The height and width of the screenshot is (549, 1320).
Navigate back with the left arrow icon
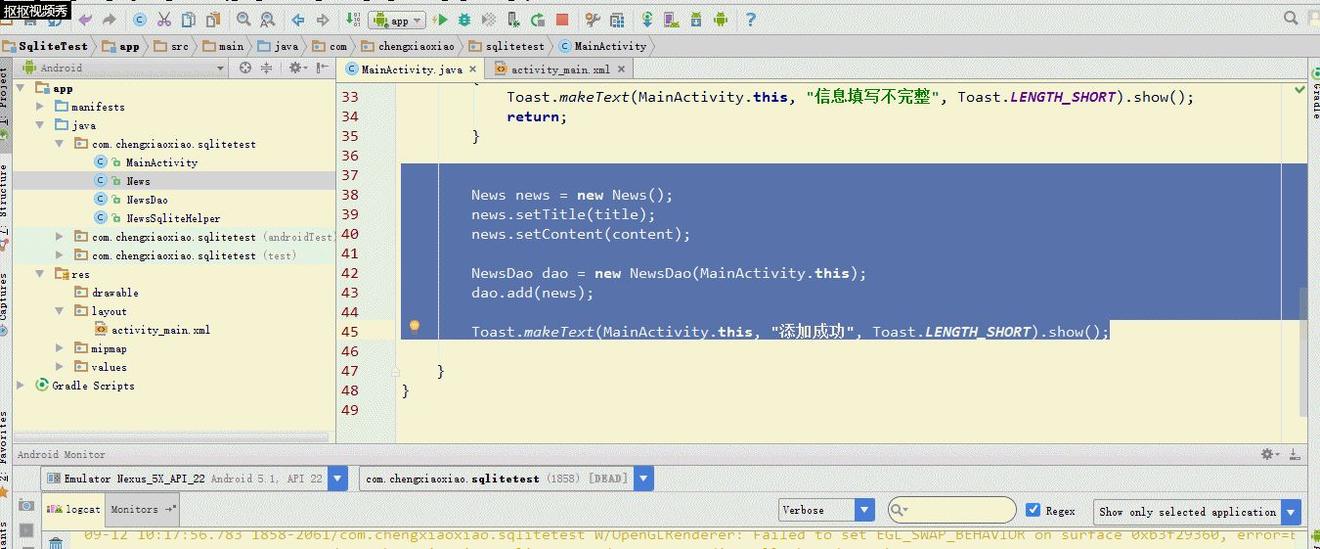pos(298,20)
